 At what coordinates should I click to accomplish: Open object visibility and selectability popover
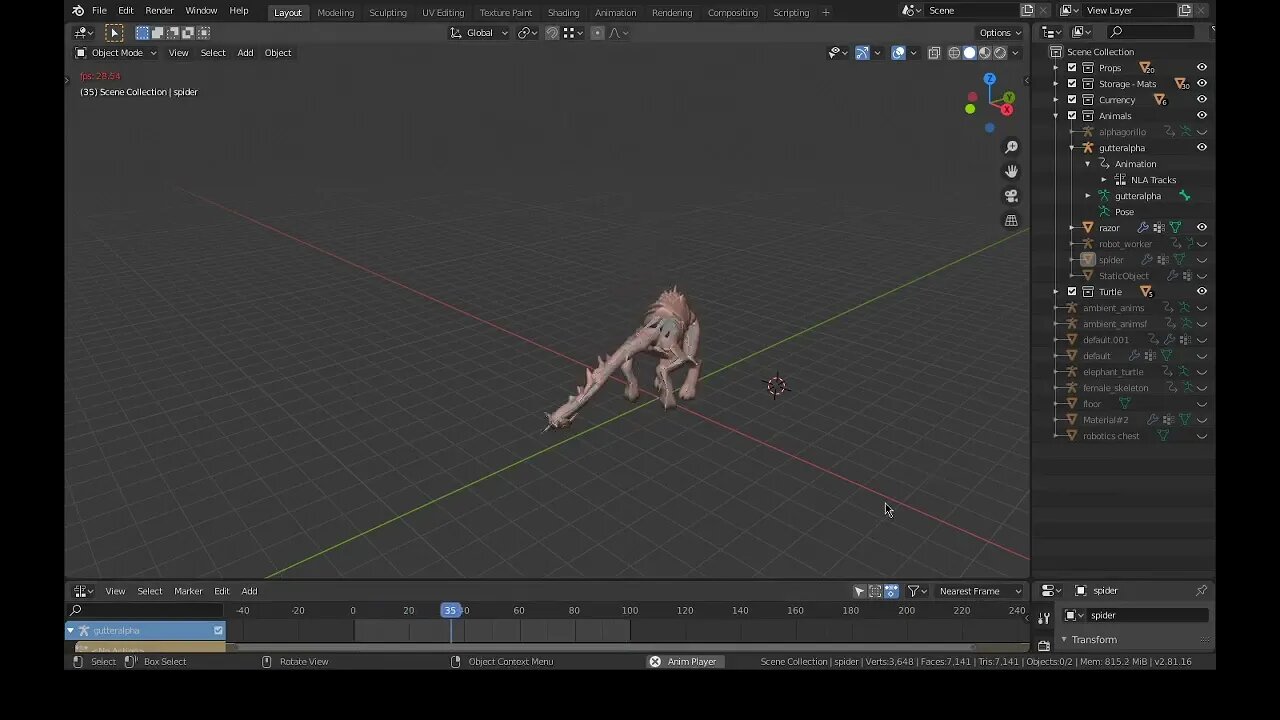coord(838,53)
